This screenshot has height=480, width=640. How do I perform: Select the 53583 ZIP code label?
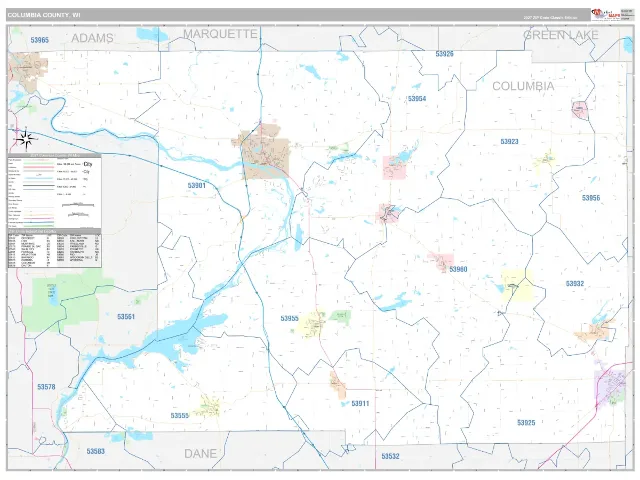click(x=96, y=451)
